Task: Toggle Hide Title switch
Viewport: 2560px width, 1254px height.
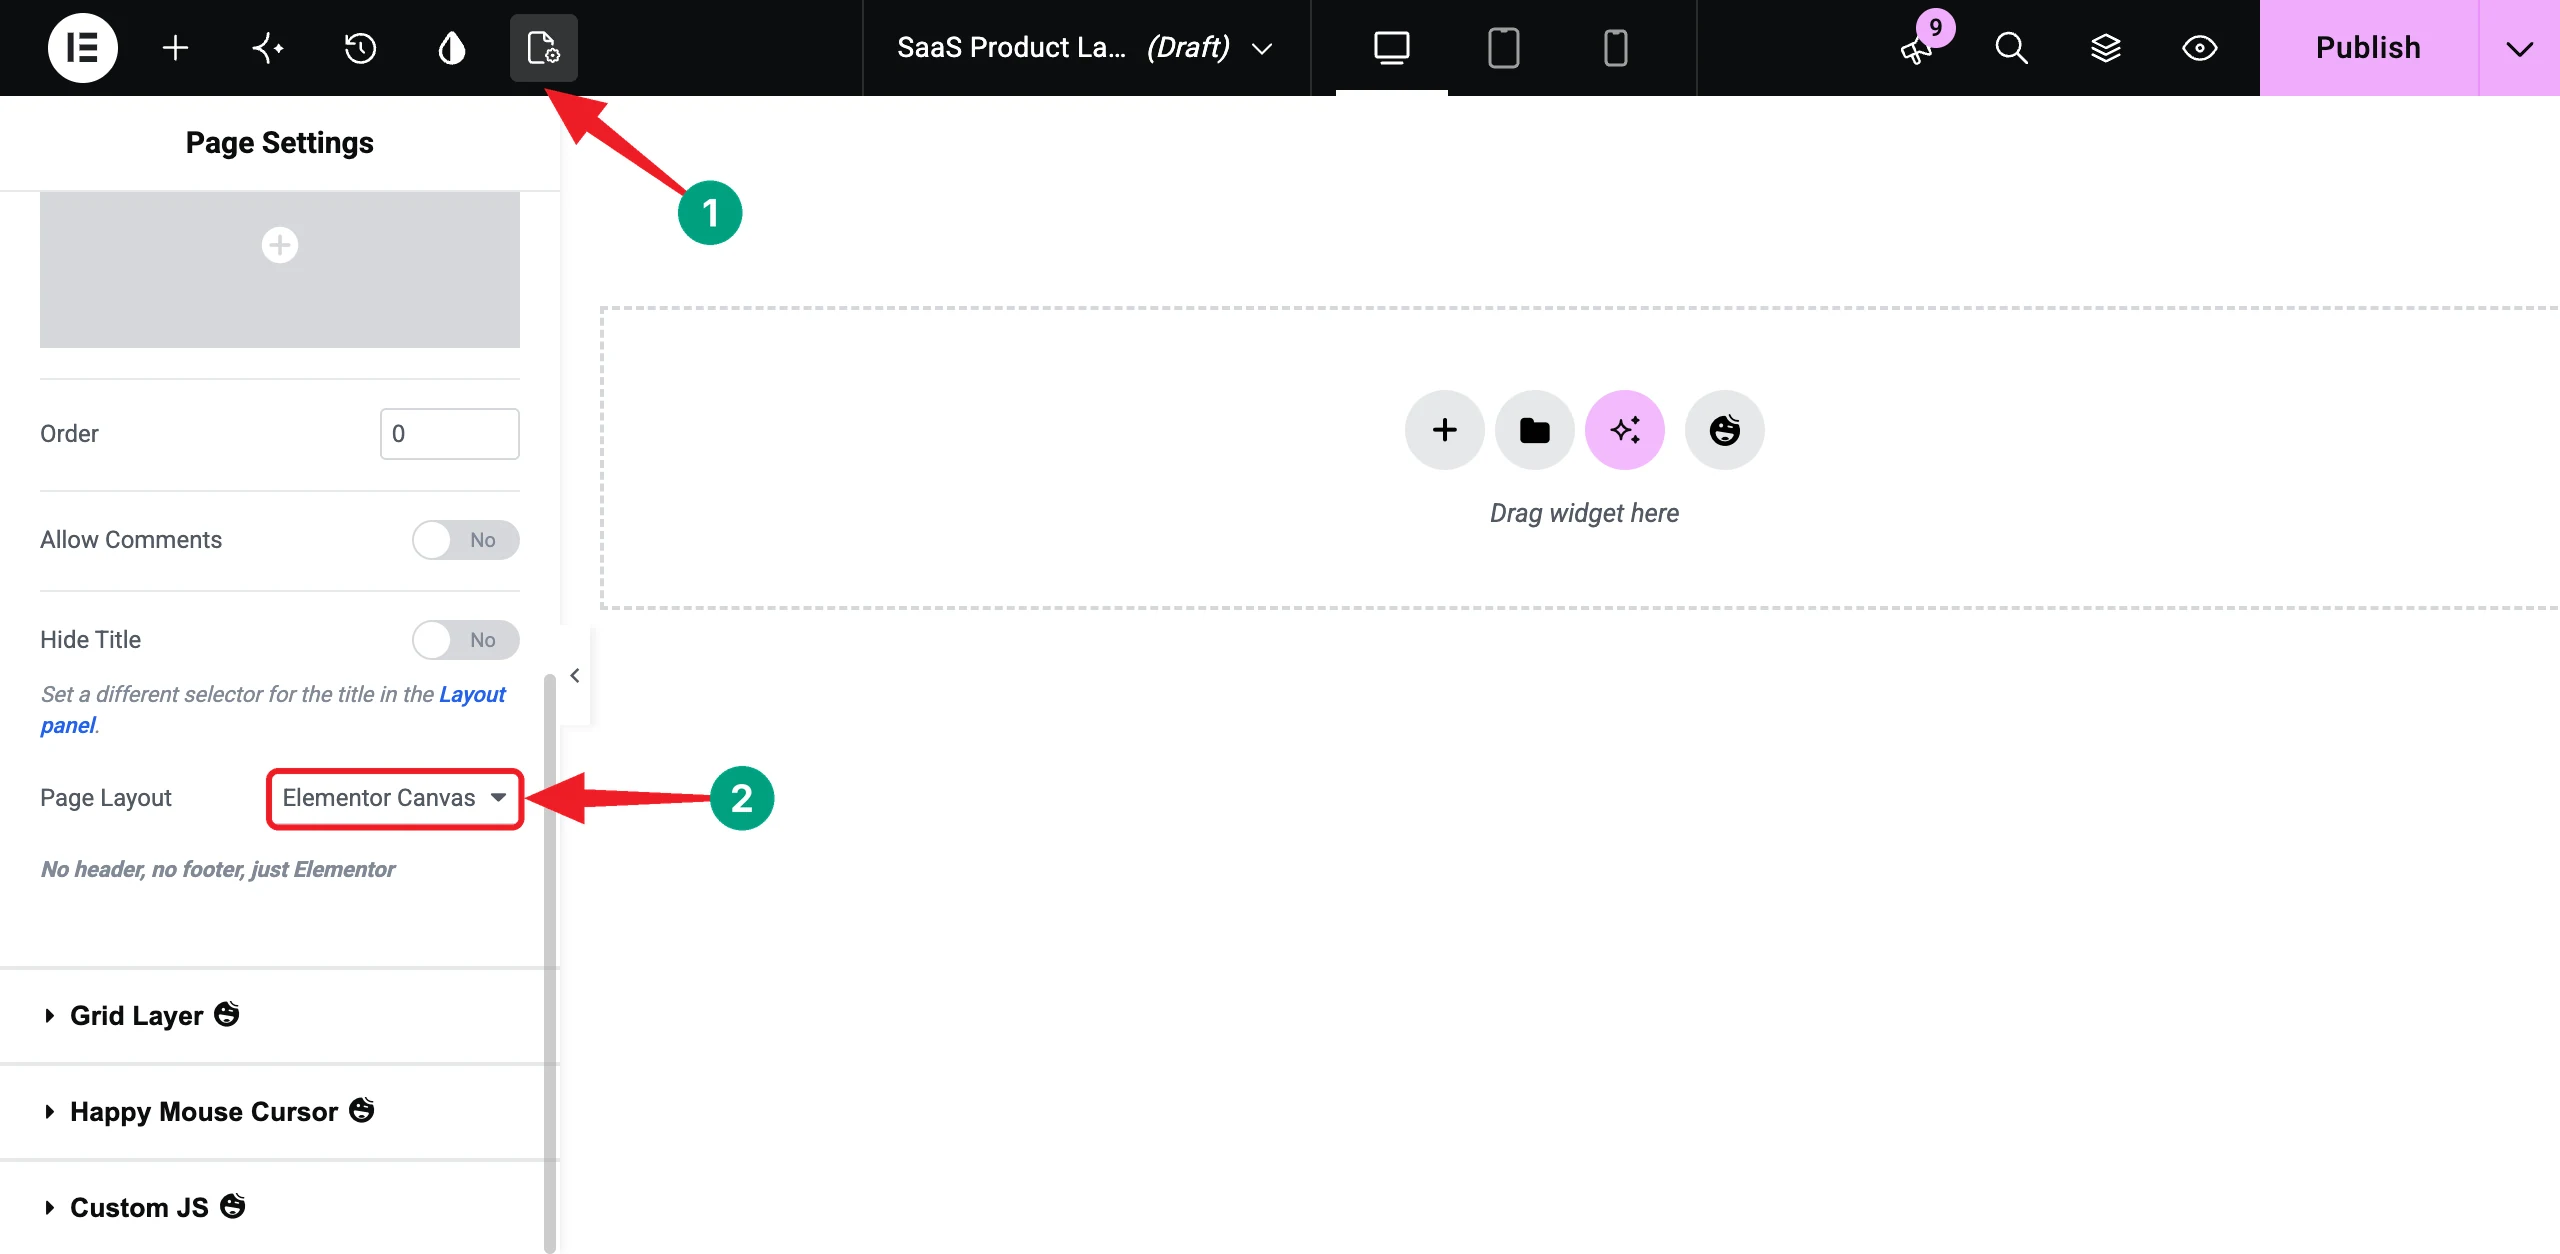Action: (x=465, y=640)
